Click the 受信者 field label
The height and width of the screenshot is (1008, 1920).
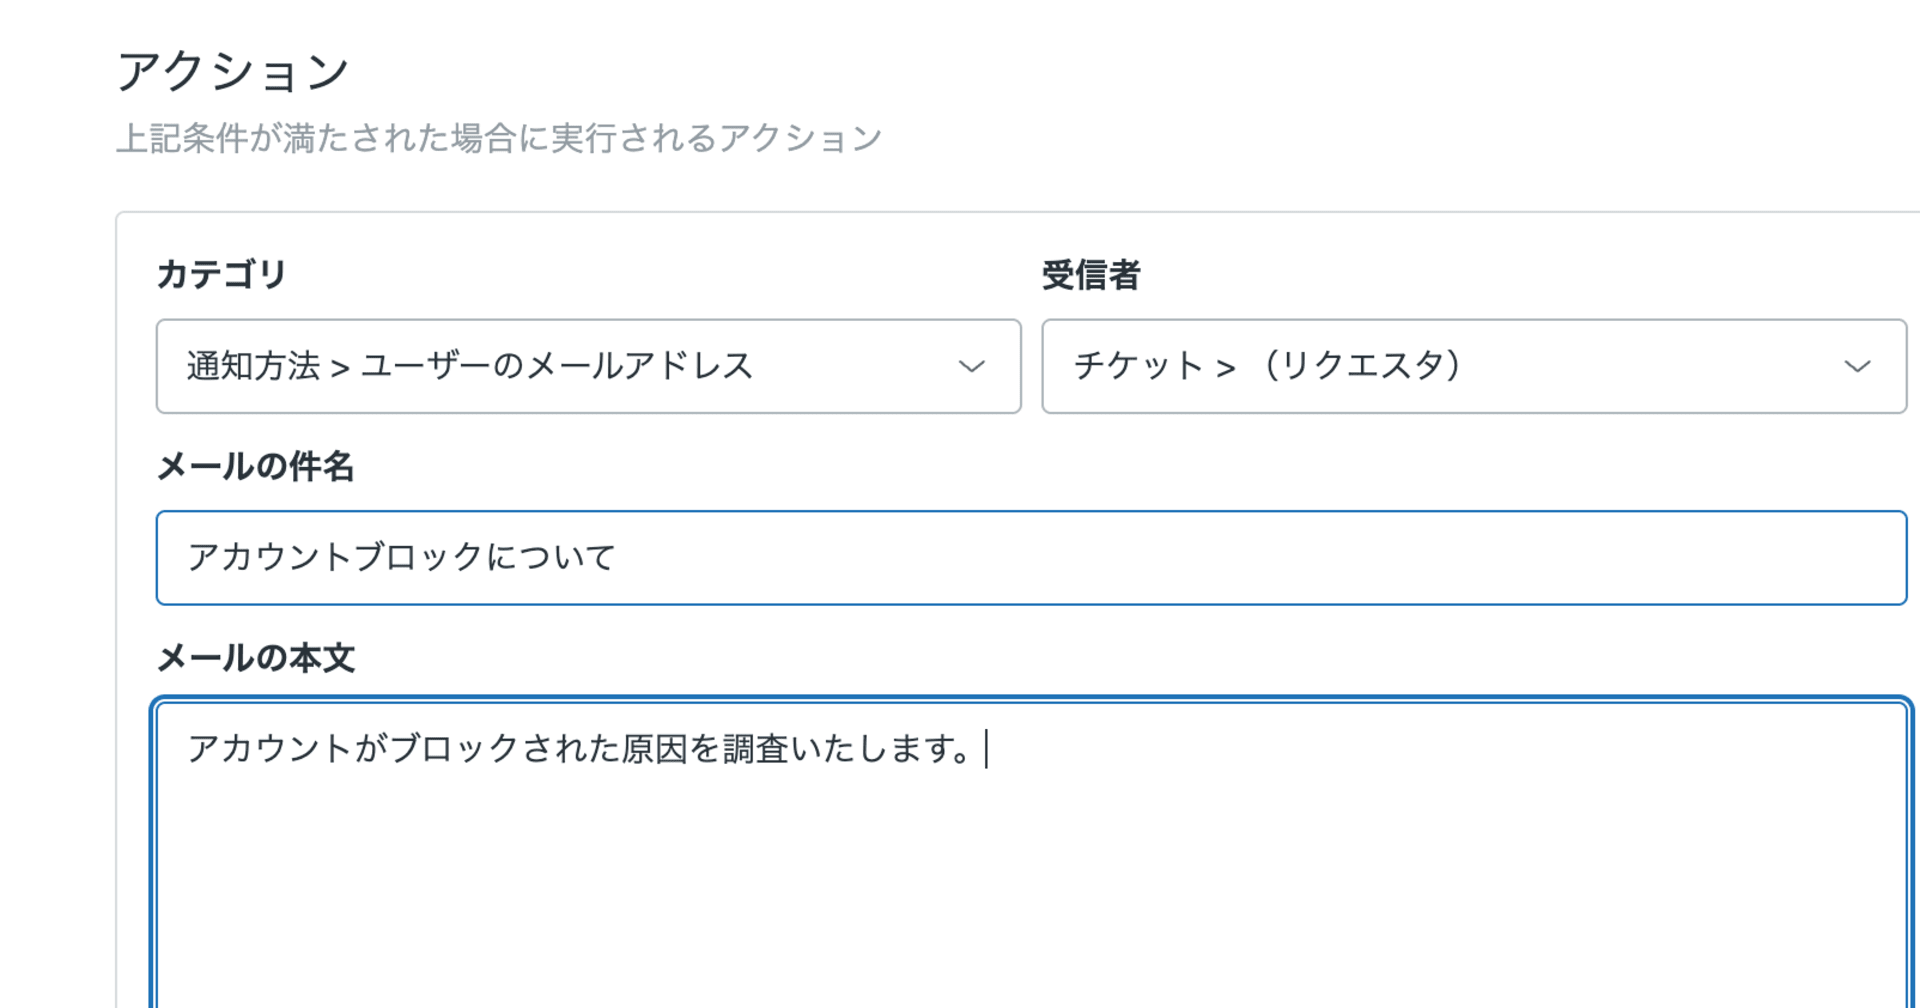(1091, 274)
